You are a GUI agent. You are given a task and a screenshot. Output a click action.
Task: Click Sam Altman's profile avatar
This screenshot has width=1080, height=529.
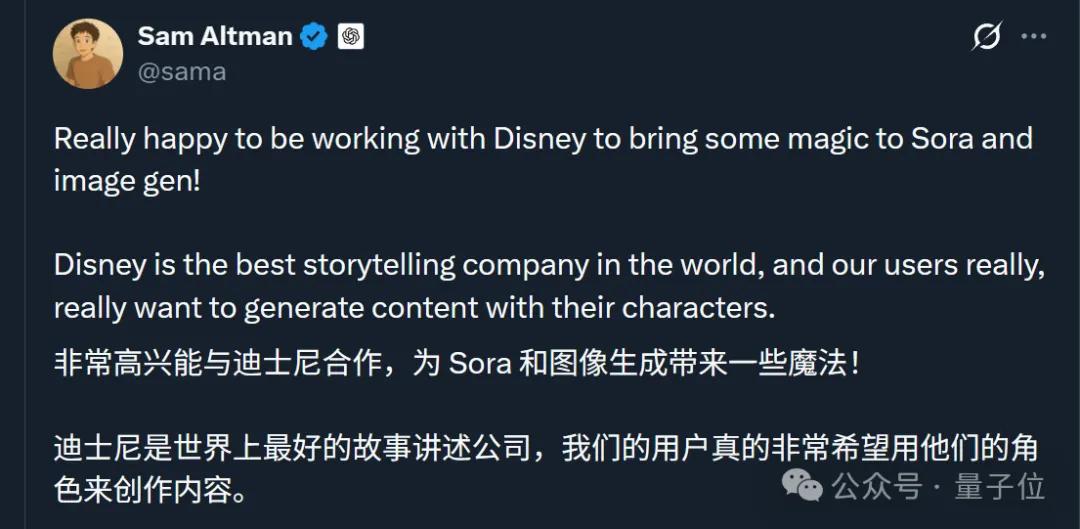pyautogui.click(x=88, y=53)
